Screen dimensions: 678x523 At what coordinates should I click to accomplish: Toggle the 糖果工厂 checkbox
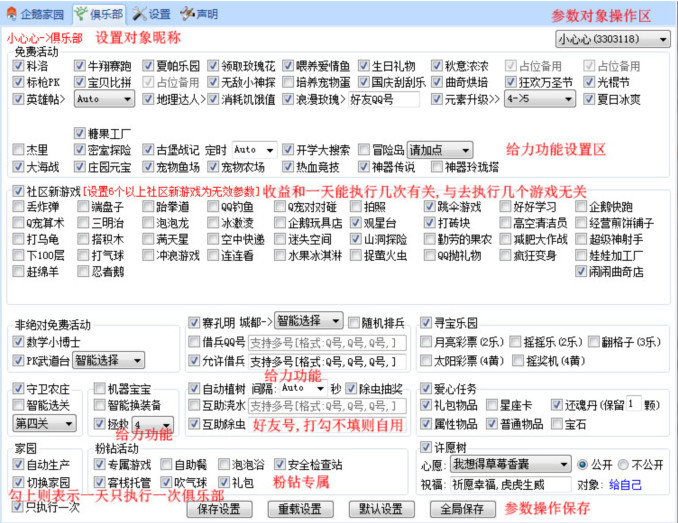[x=79, y=133]
